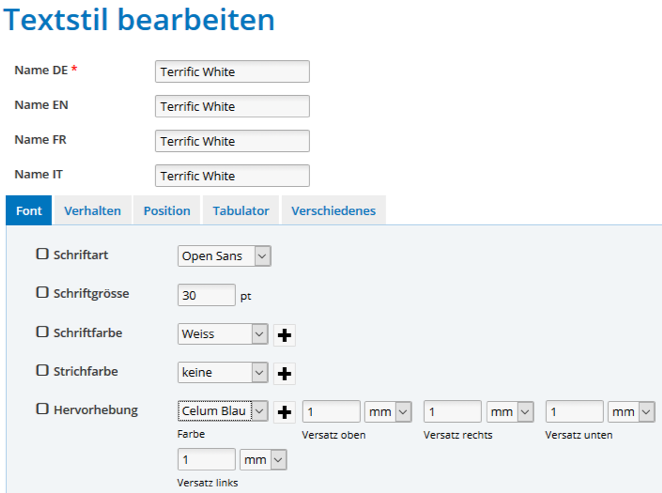Image resolution: width=662 pixels, height=493 pixels.
Task: Open the Tabulator tab
Action: (x=241, y=210)
